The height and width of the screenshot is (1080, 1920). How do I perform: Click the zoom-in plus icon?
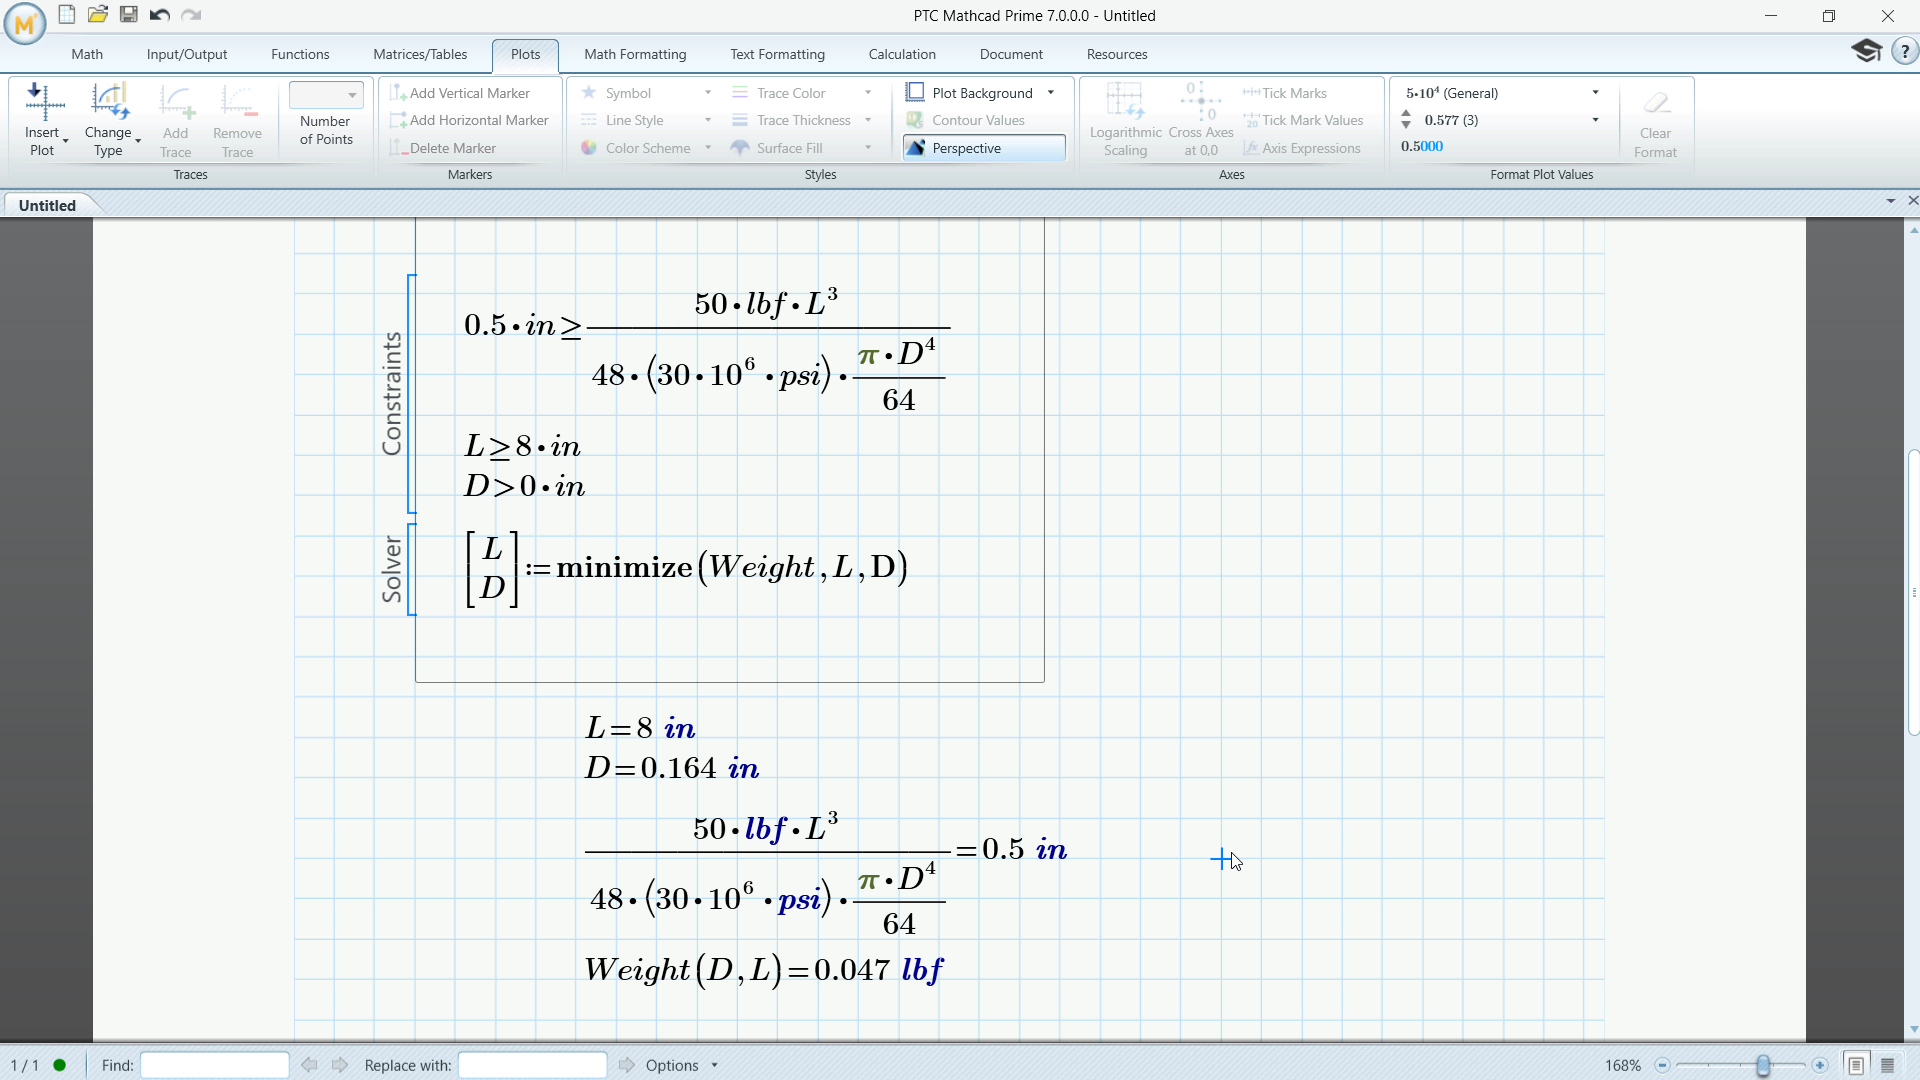1820,1066
